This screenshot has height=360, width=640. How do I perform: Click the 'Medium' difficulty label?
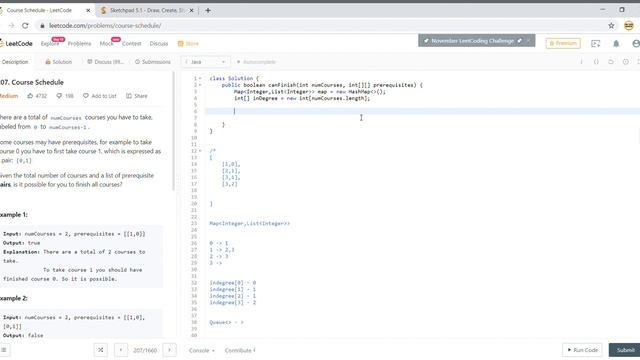pyautogui.click(x=9, y=96)
